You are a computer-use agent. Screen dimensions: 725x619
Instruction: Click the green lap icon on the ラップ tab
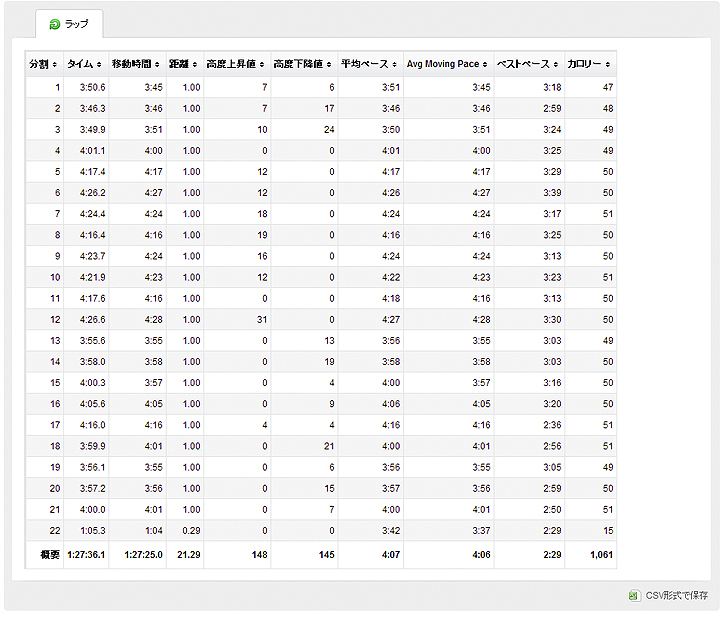coord(54,23)
